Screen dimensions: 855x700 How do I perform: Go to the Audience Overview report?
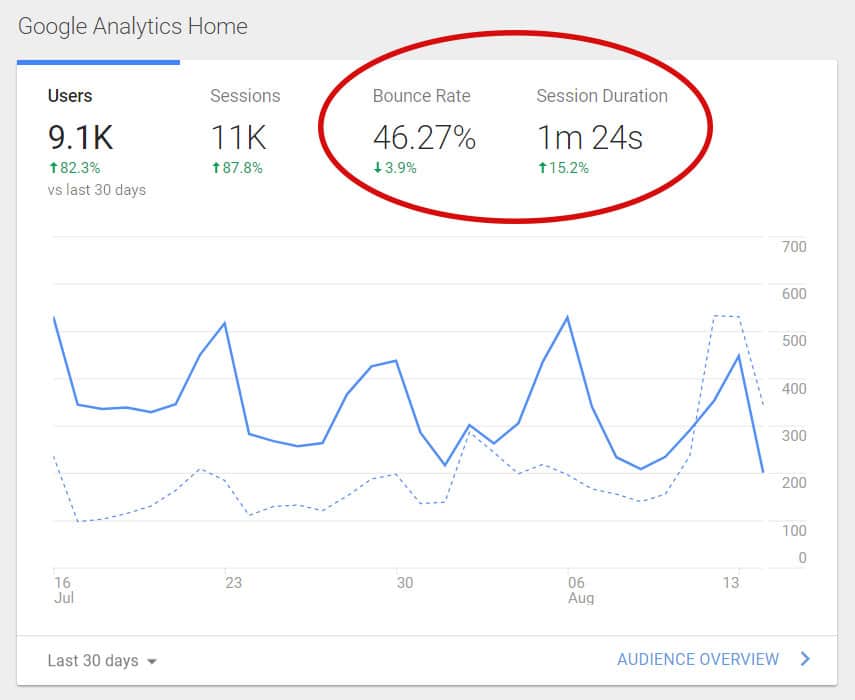(698, 660)
